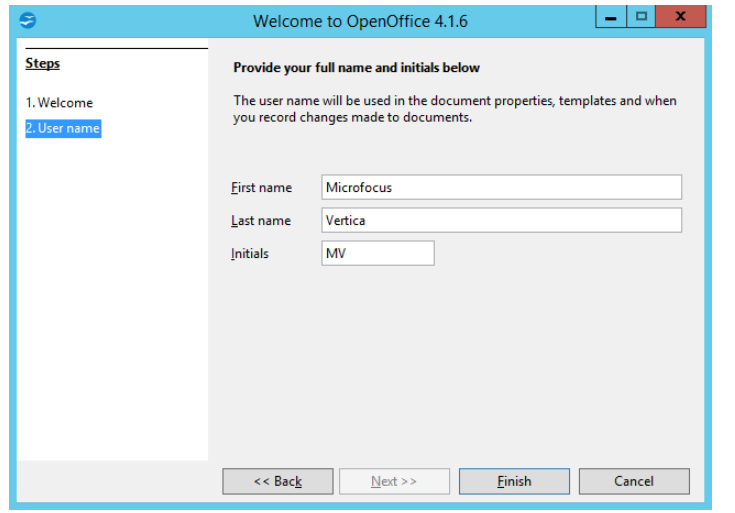This screenshot has width=735, height=513.
Task: Click the 'Last name' label
Action: 261,220
